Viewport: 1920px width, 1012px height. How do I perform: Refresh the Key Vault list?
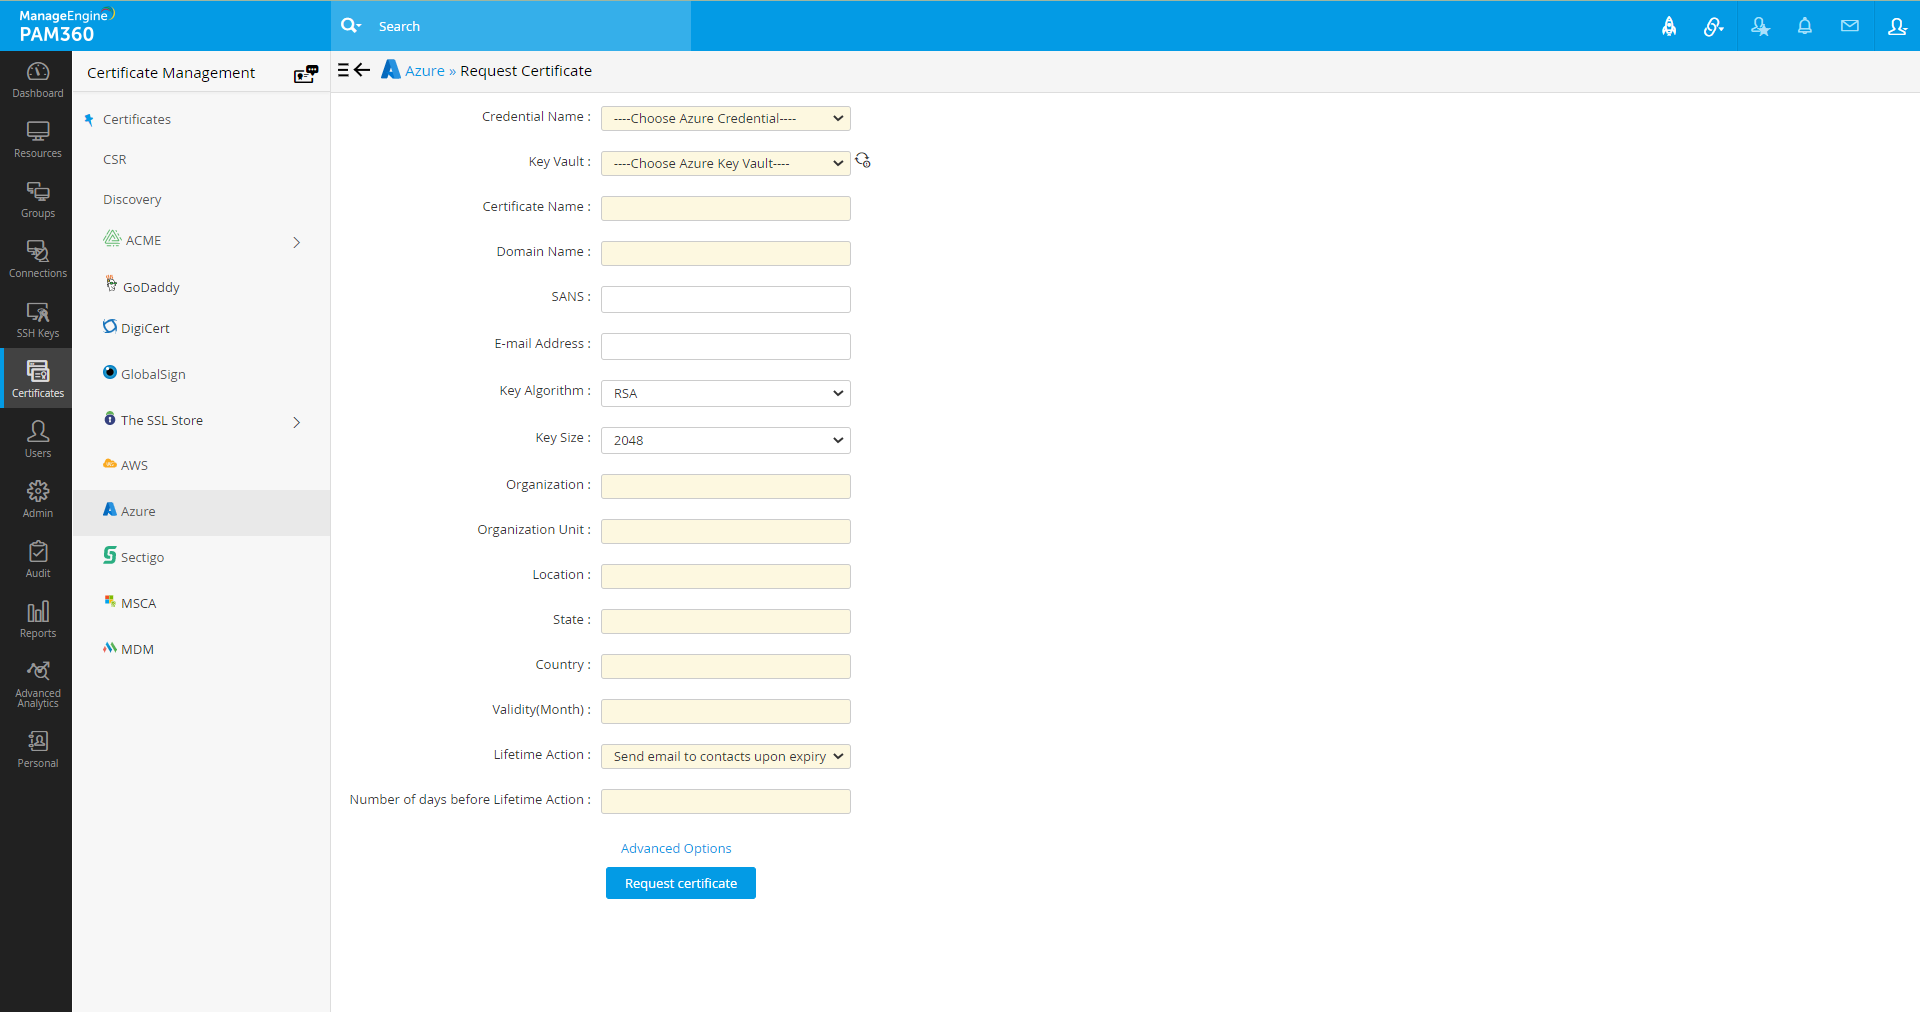click(x=863, y=160)
